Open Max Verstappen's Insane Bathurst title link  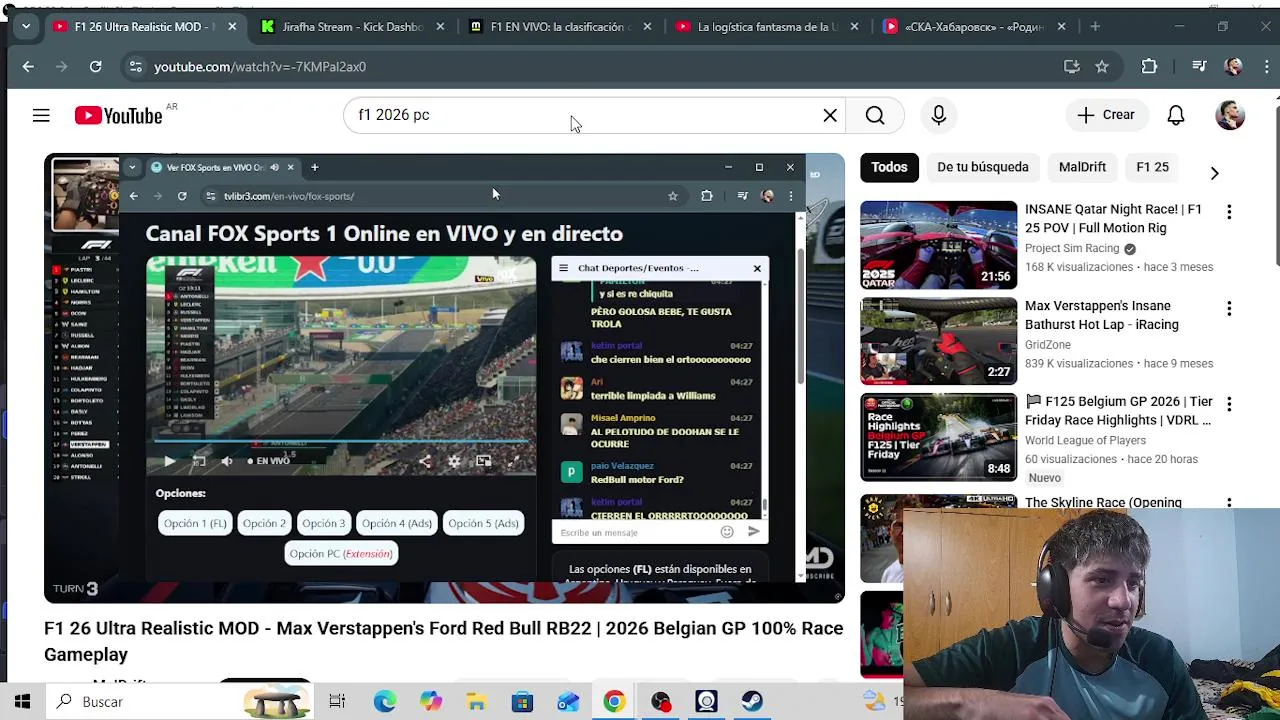(1102, 315)
